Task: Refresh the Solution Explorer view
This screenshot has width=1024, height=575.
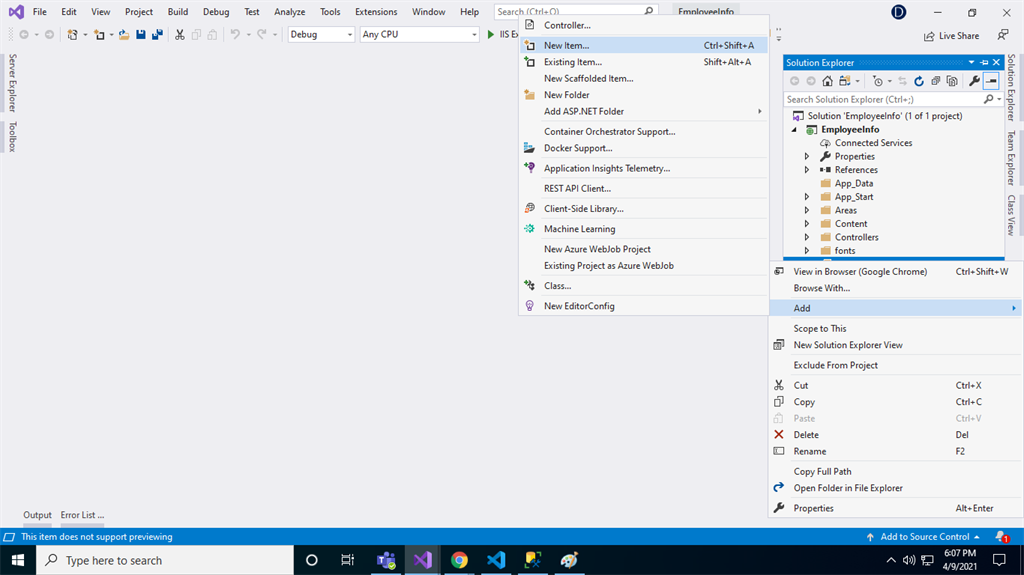Action: [x=918, y=81]
